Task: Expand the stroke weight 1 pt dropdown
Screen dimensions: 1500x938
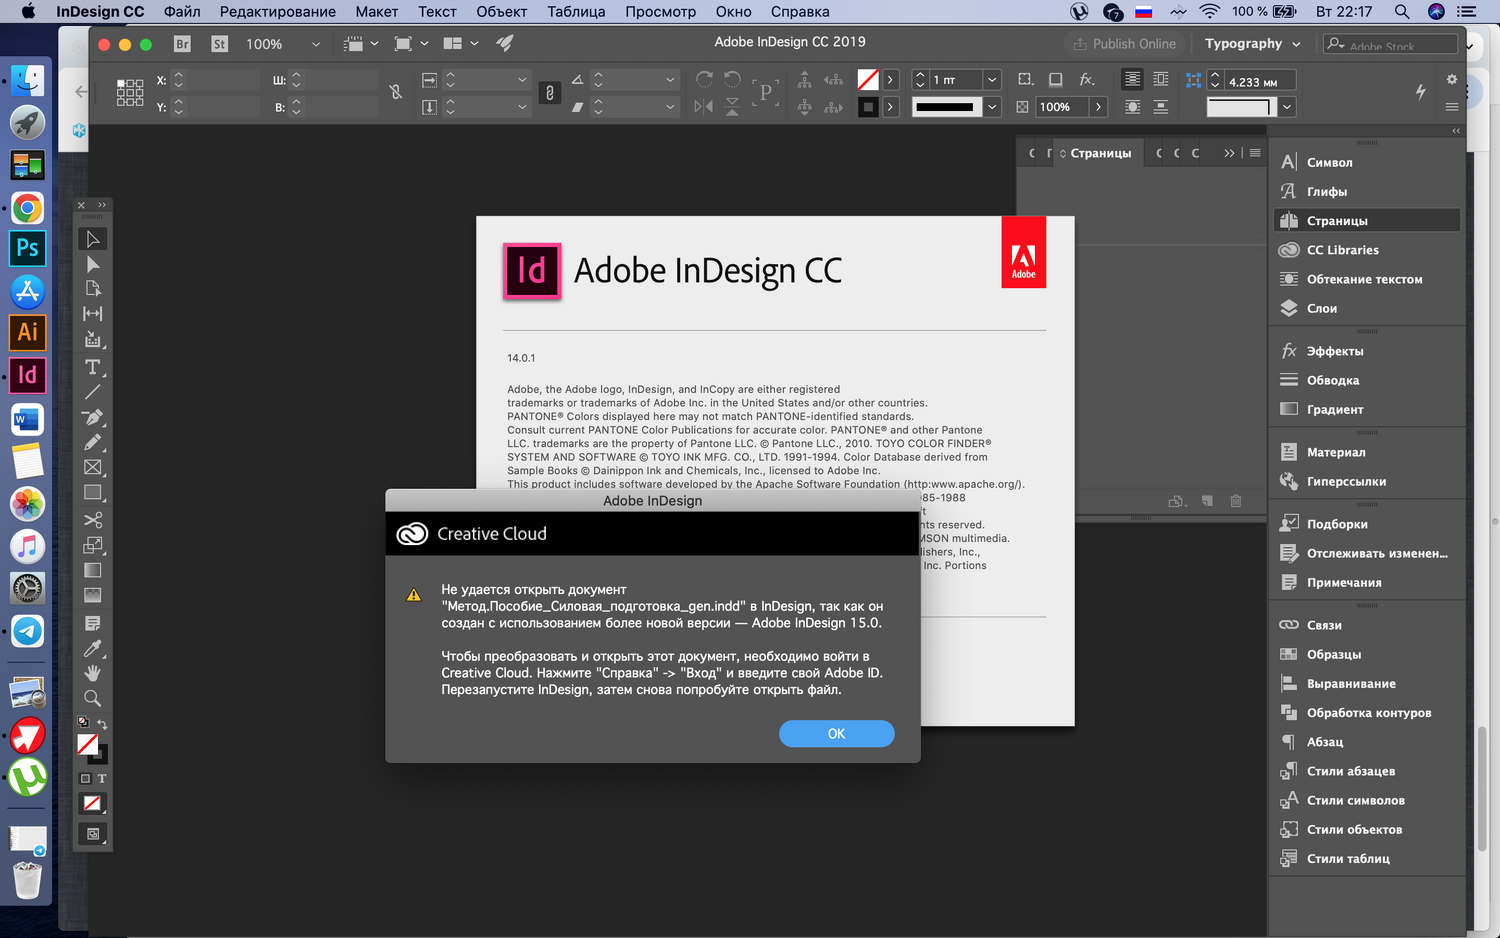Action: point(992,80)
